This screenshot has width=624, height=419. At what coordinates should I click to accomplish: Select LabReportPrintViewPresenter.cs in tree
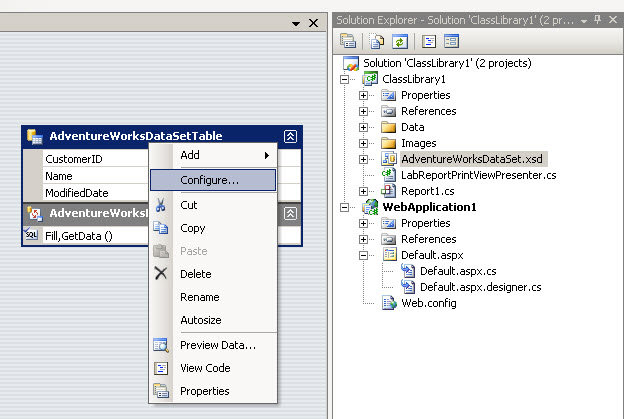479,175
